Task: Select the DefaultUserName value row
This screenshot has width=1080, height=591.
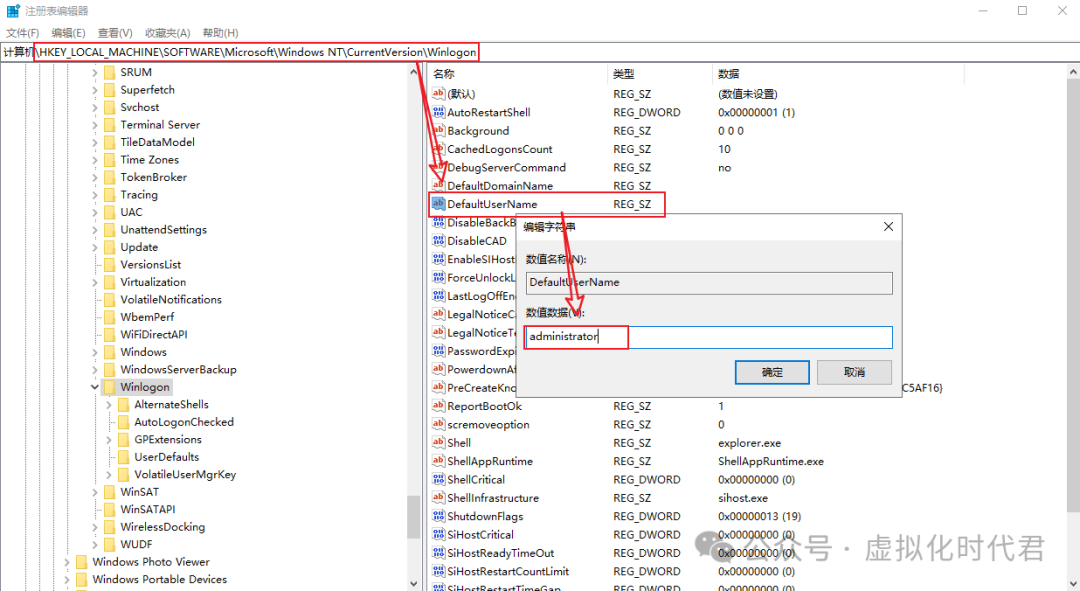Action: click(547, 204)
